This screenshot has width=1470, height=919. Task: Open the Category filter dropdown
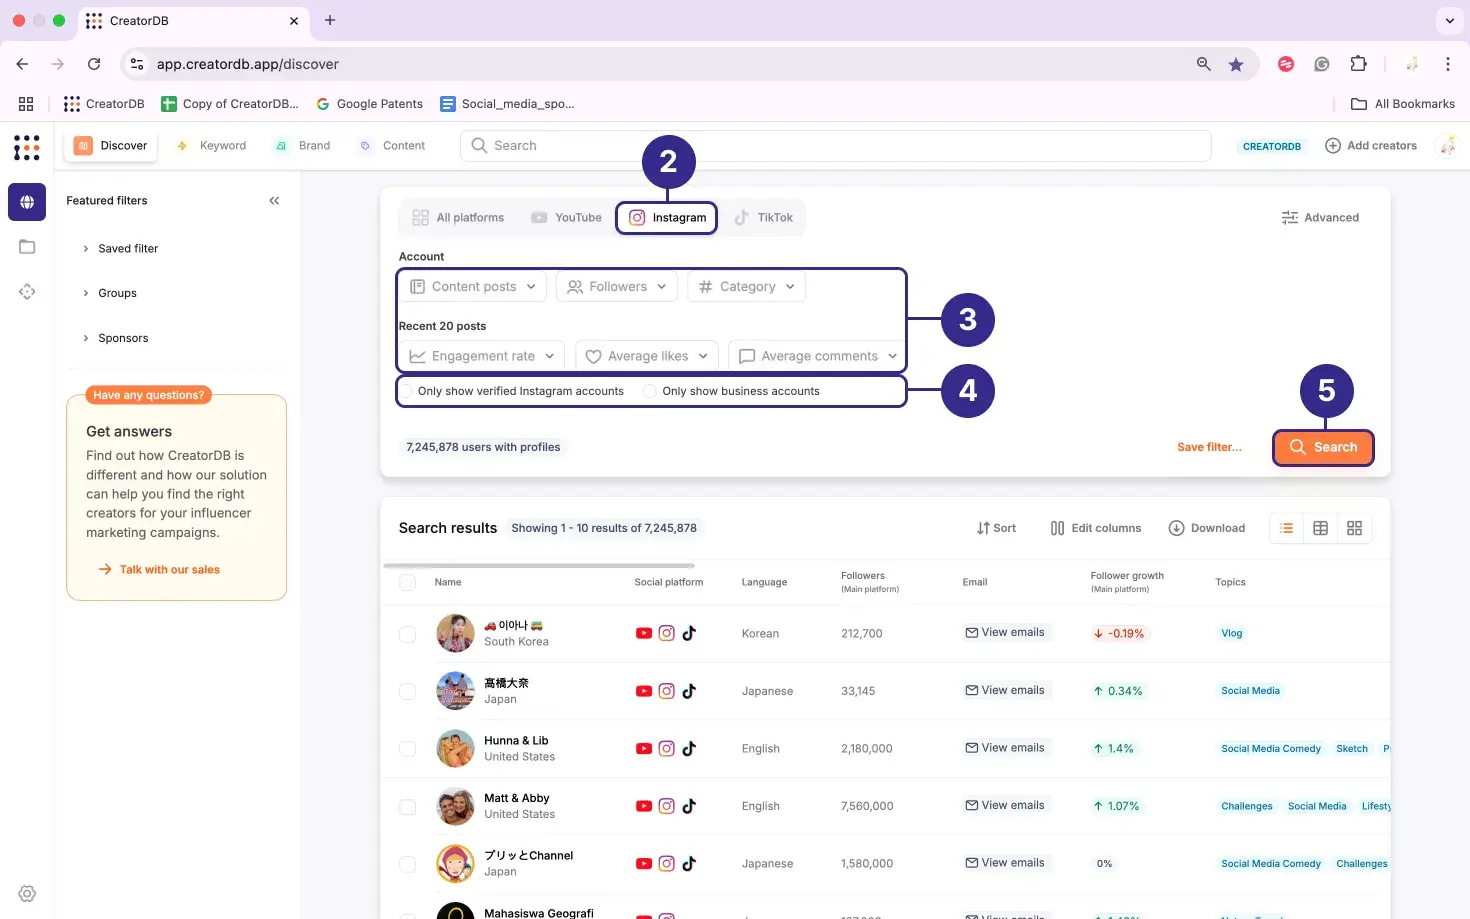click(746, 287)
